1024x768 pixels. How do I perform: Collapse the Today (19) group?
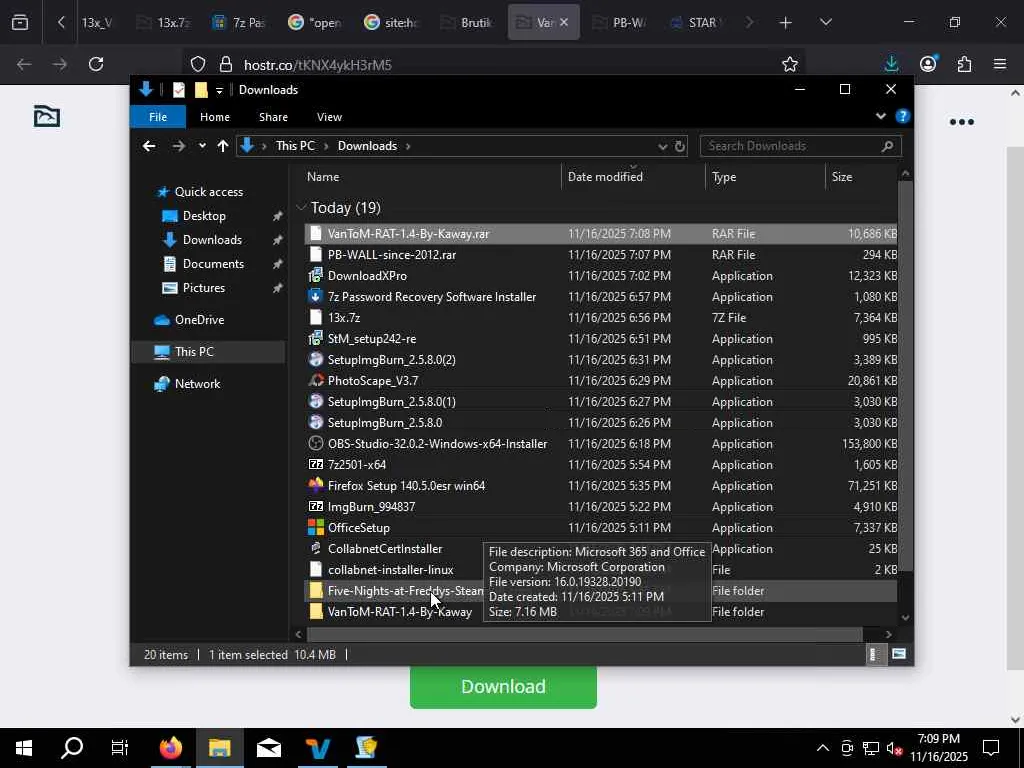pyautogui.click(x=301, y=208)
